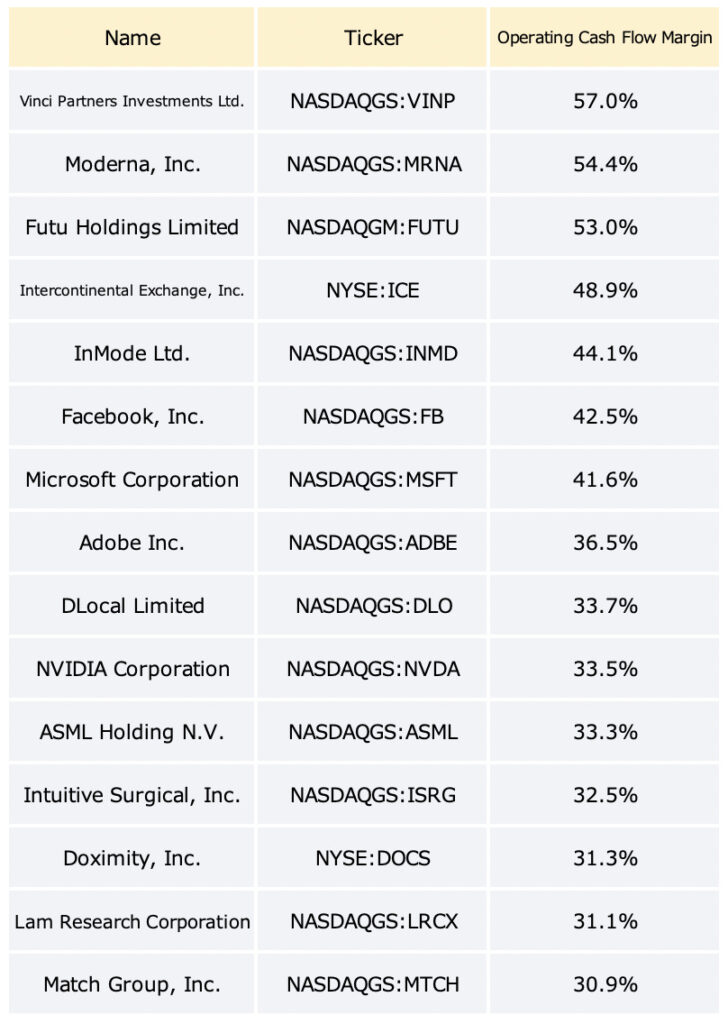Select the Moderna, Inc. name cell

point(132,164)
